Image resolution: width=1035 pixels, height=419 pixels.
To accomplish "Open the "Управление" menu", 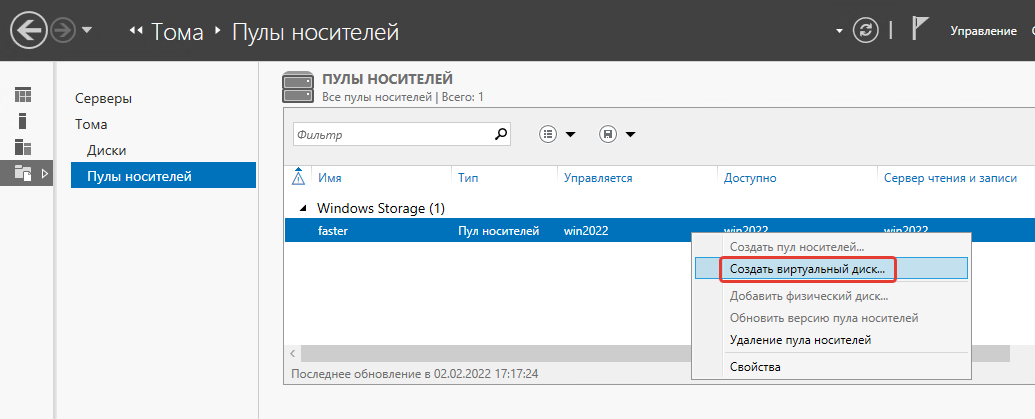I will (982, 31).
